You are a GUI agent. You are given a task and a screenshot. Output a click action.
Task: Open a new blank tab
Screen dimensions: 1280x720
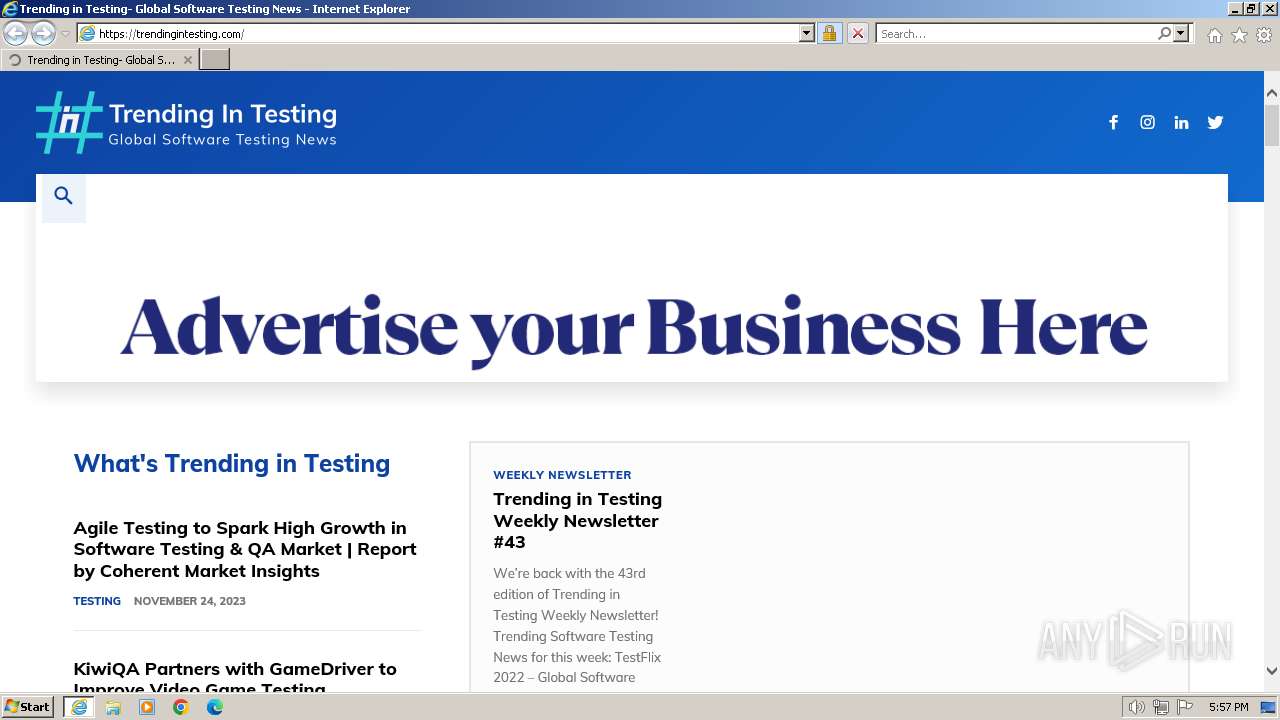(215, 59)
